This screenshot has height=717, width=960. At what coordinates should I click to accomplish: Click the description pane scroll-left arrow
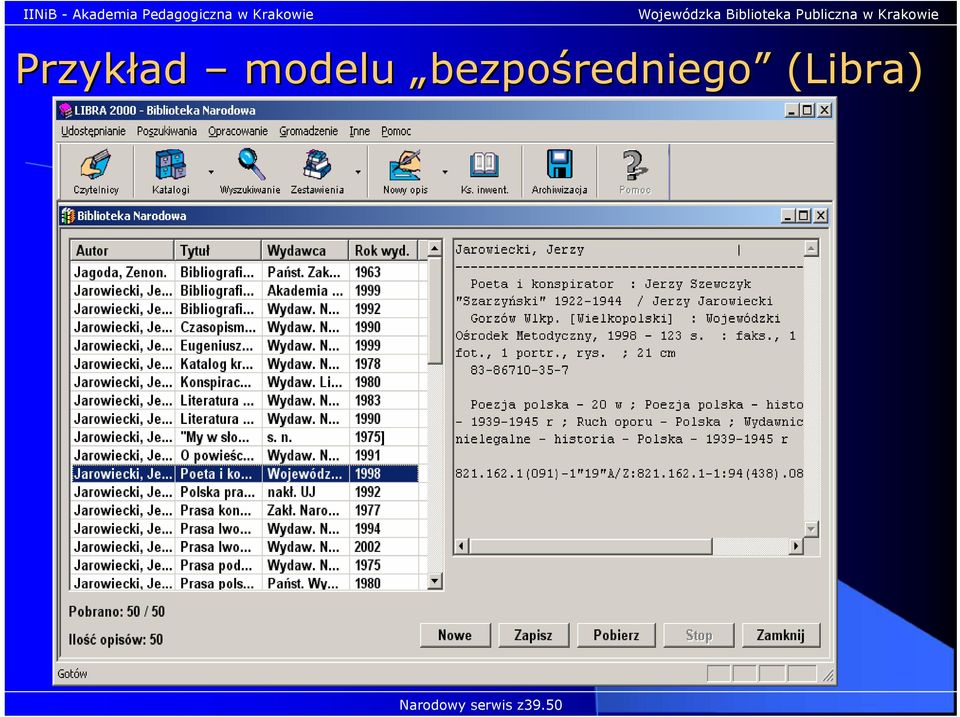click(x=462, y=546)
